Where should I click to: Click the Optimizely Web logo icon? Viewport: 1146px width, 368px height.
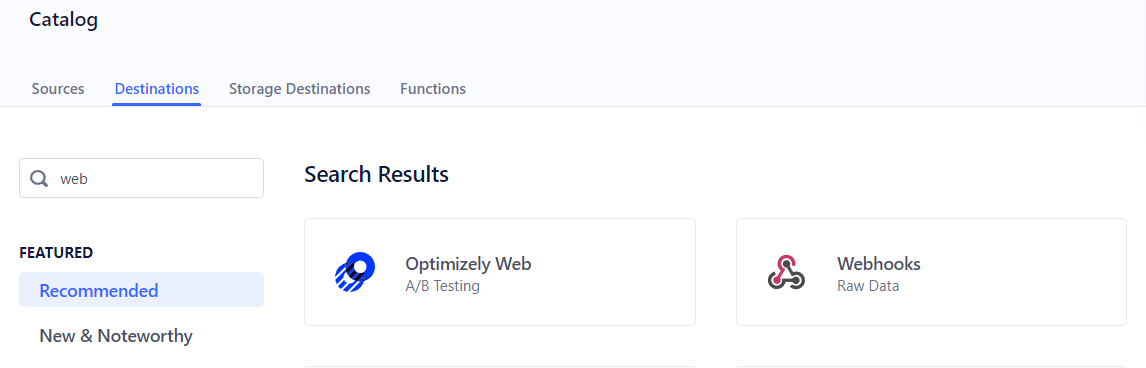(354, 272)
